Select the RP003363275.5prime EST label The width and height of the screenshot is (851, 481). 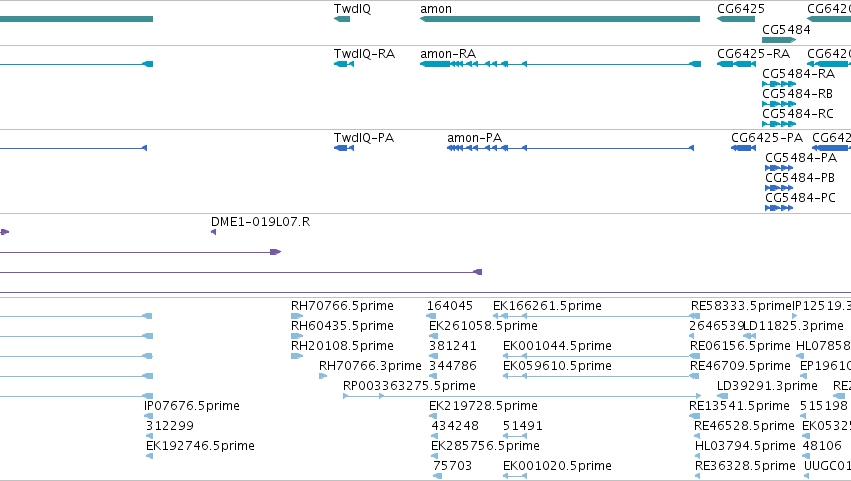click(409, 387)
